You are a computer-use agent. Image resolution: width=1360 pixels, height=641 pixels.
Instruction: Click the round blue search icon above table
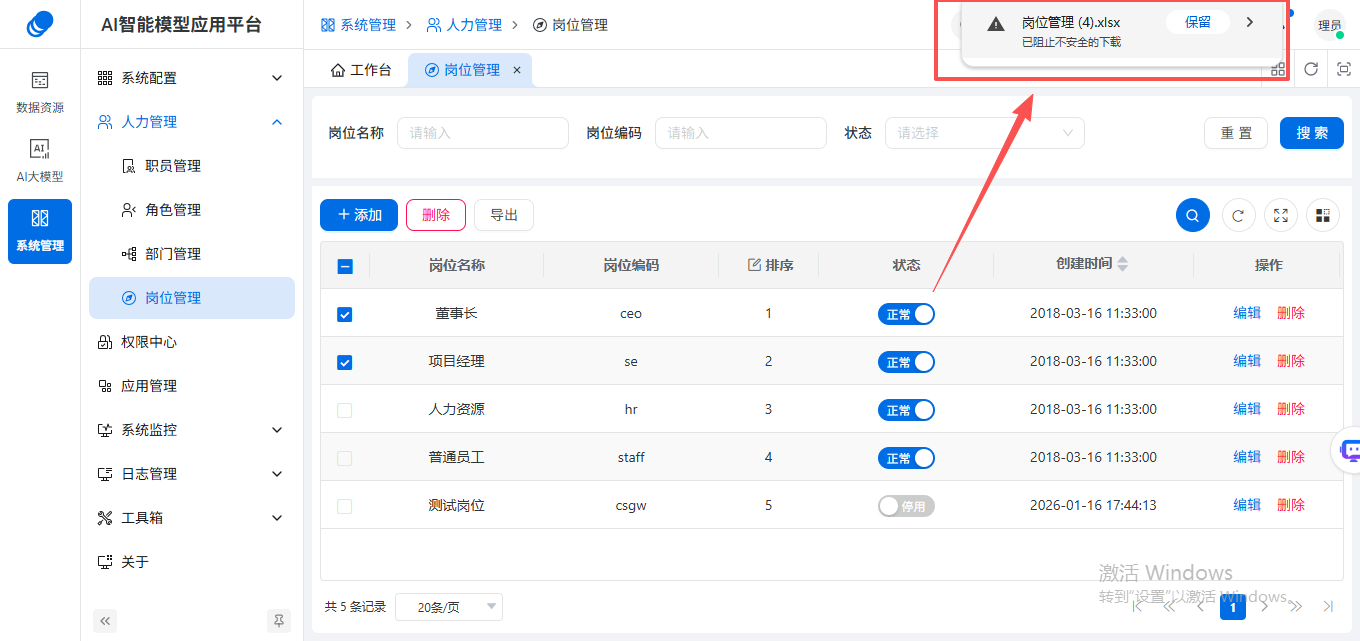coord(1193,215)
